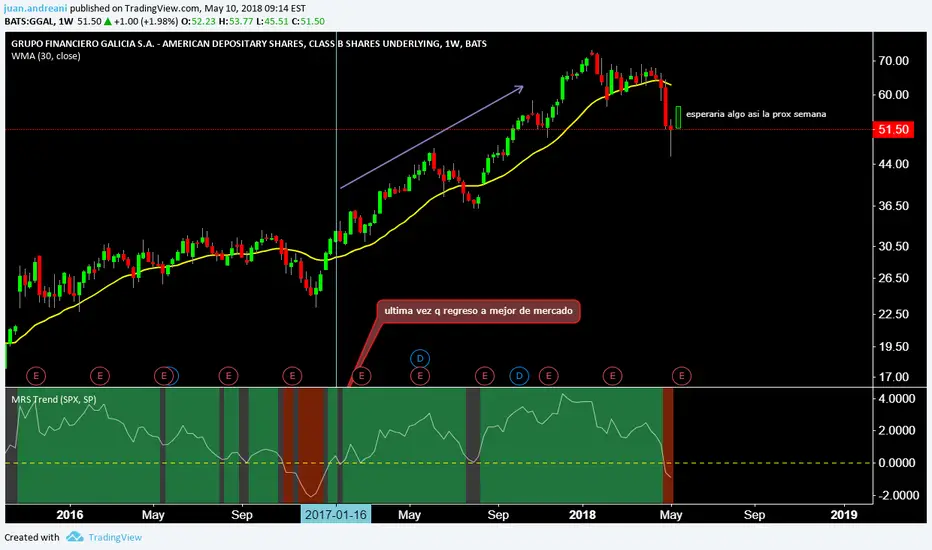Screen dimensions: 932x550
Task: Click the 0.0000 MRS scale label
Action: [x=897, y=463]
